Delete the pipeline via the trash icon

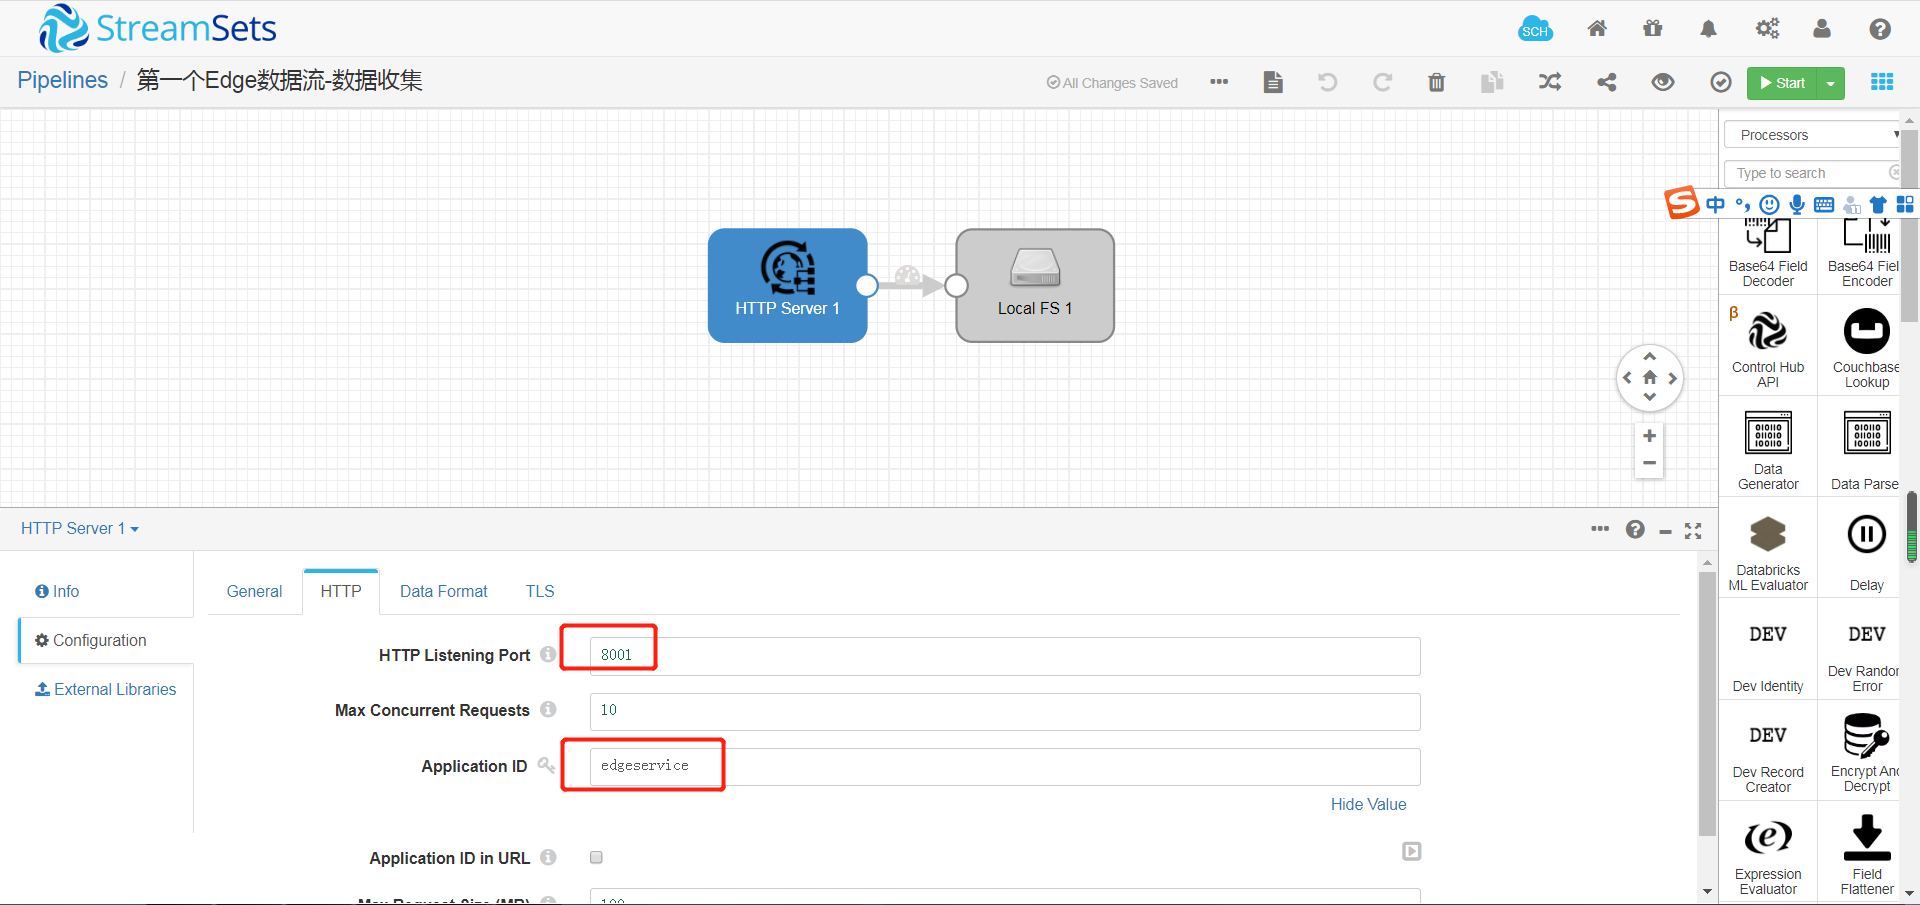coord(1436,83)
